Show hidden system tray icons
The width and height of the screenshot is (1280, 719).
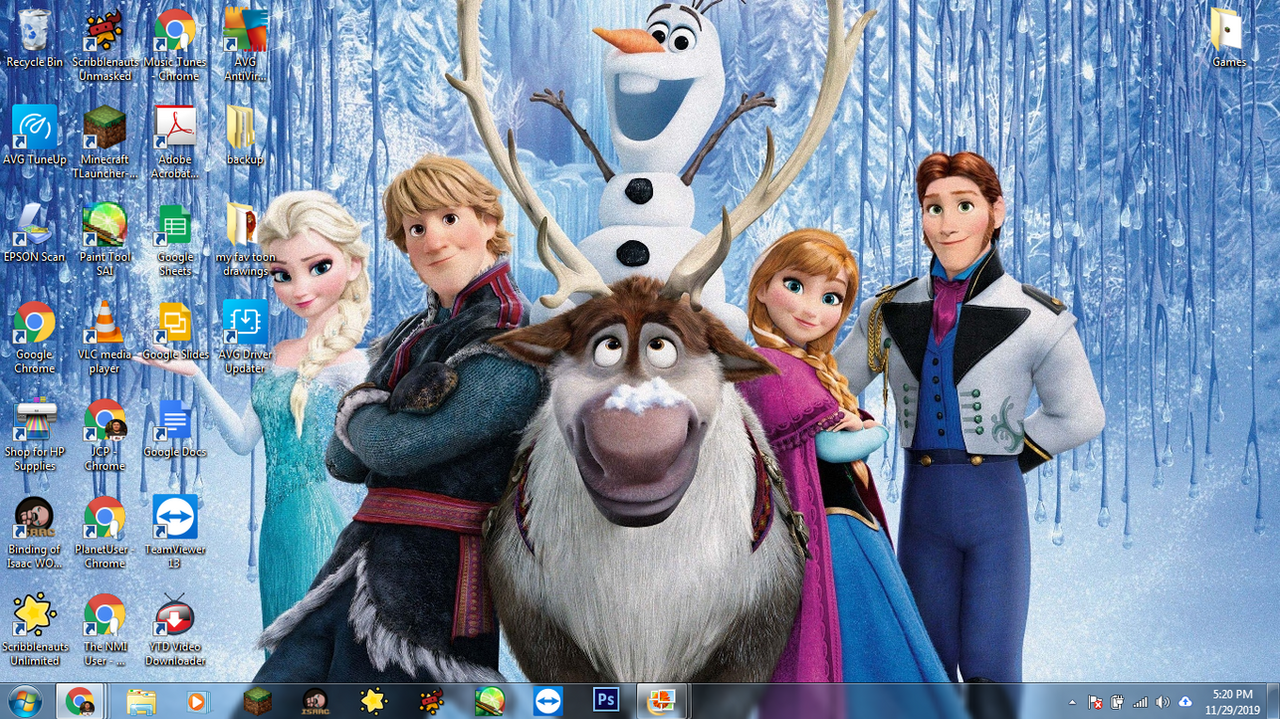pyautogui.click(x=1073, y=702)
